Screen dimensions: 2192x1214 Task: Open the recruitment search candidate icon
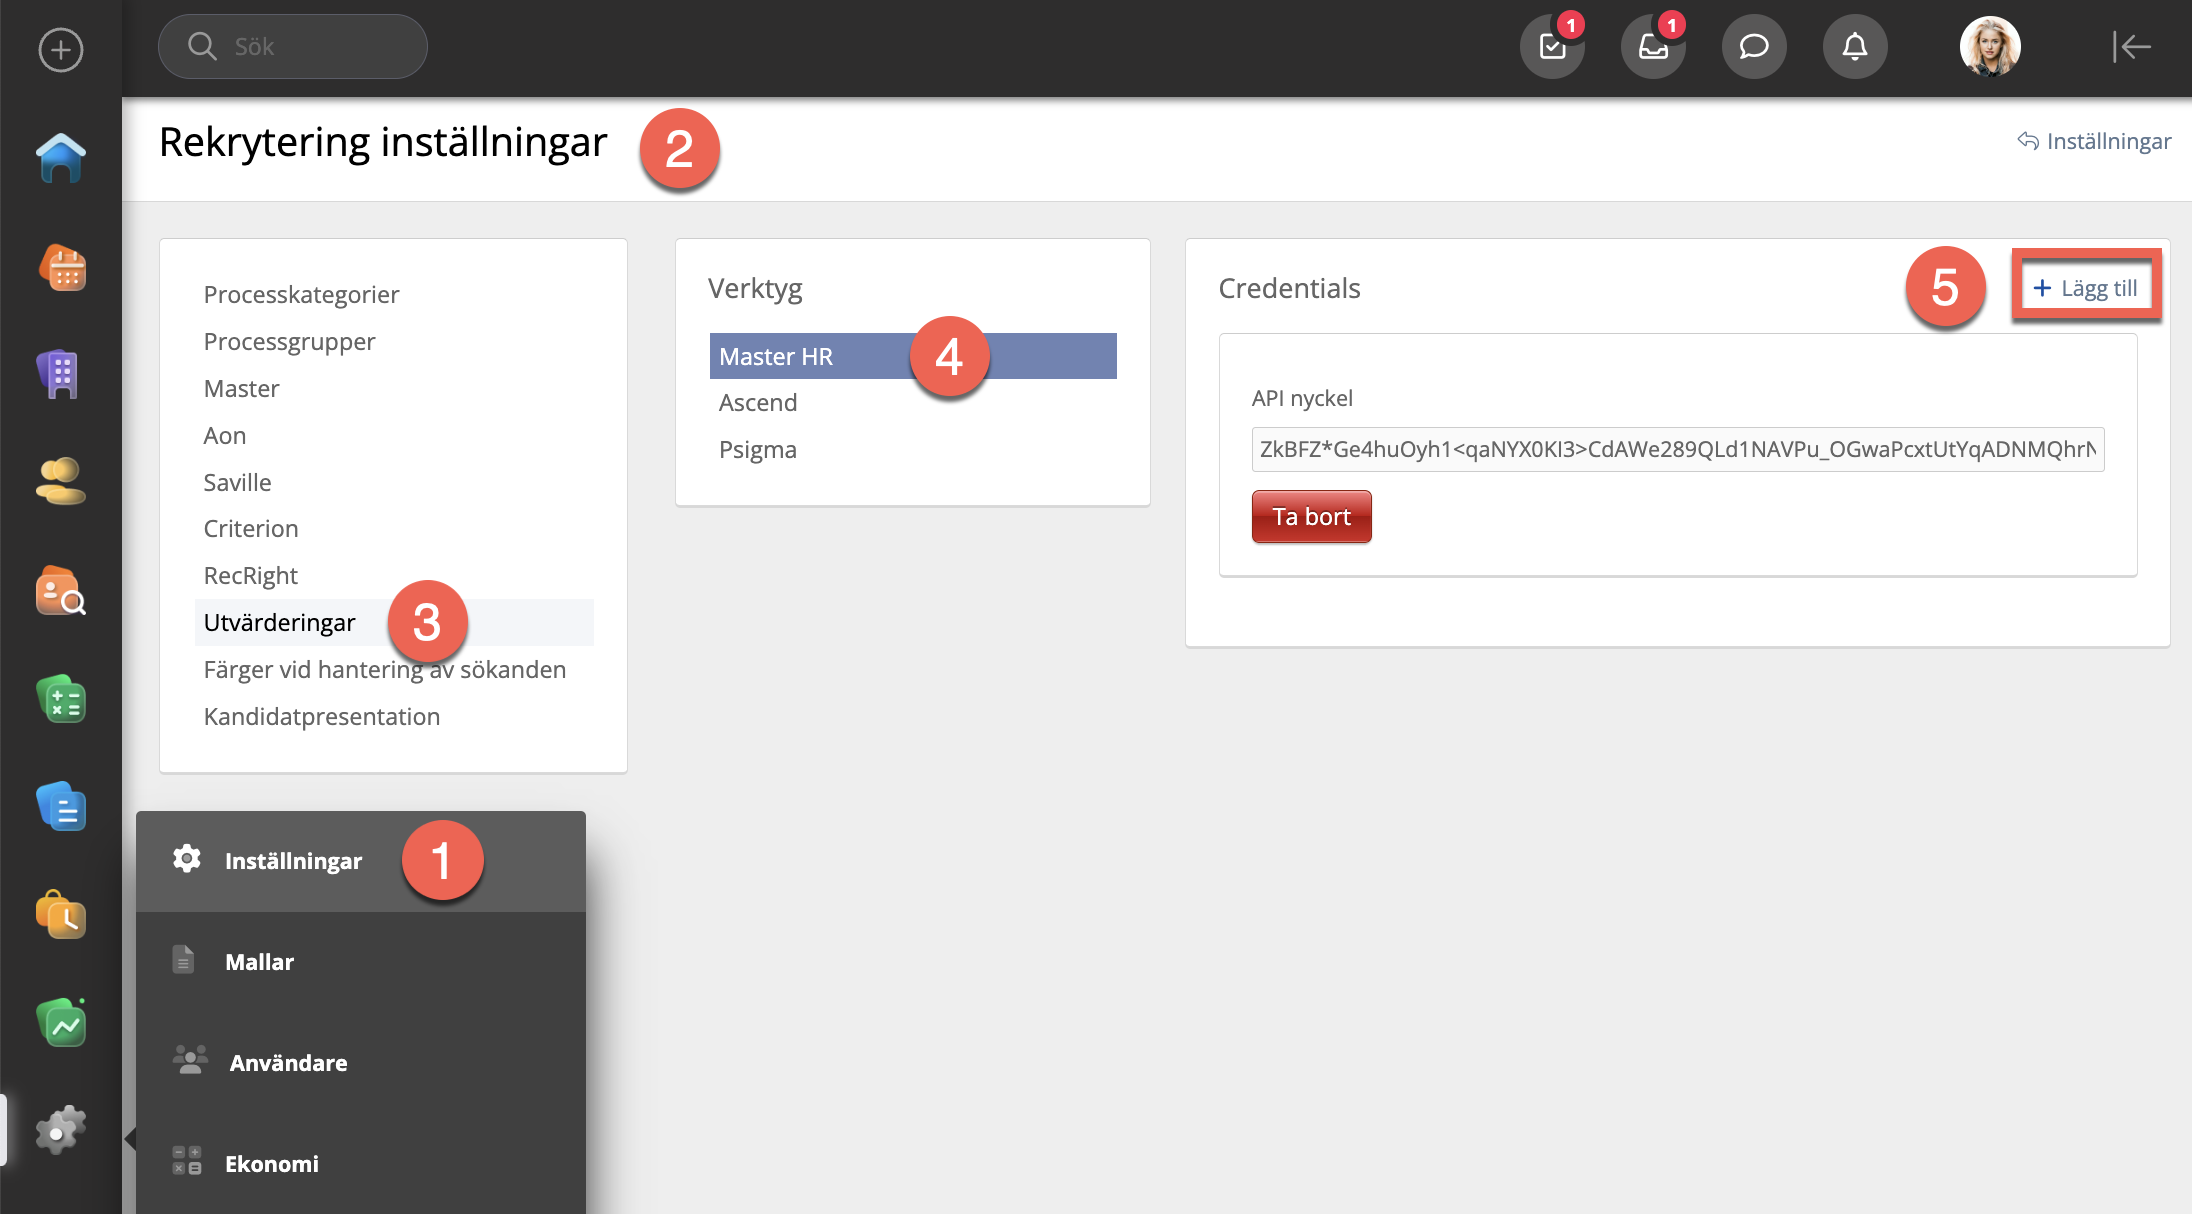pos(61,591)
